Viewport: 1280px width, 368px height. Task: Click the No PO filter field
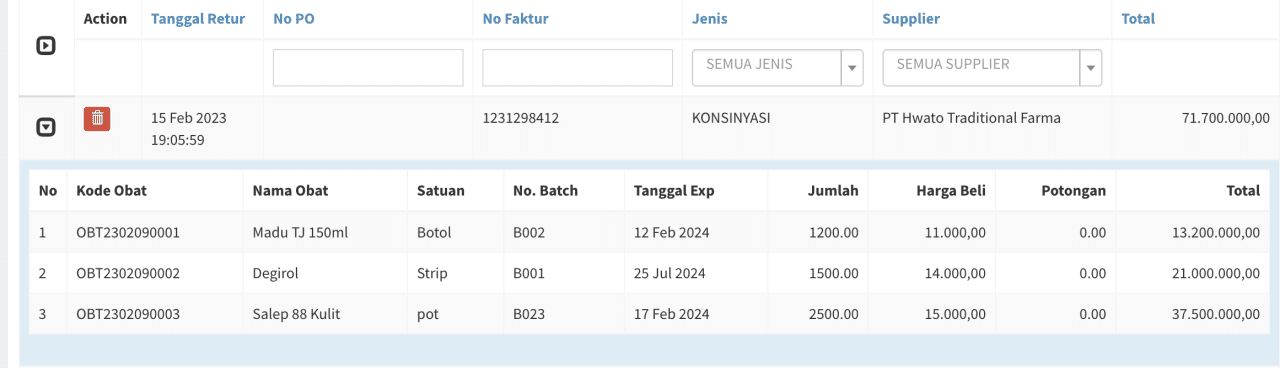point(368,67)
